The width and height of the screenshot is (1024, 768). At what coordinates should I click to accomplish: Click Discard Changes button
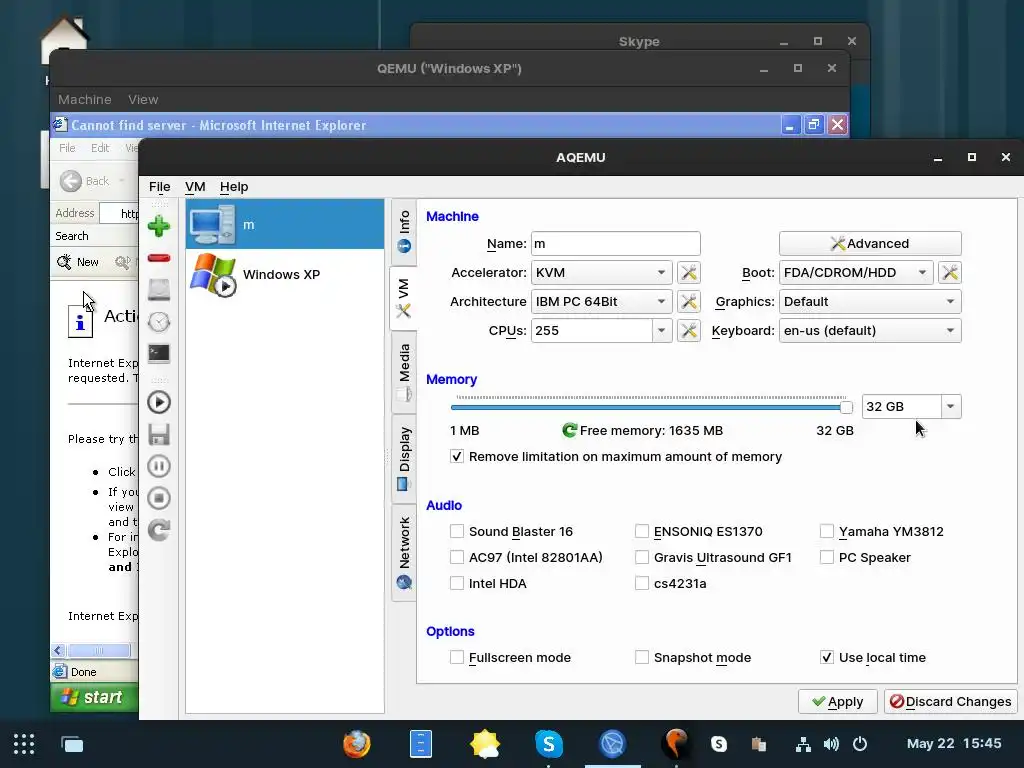click(x=950, y=701)
